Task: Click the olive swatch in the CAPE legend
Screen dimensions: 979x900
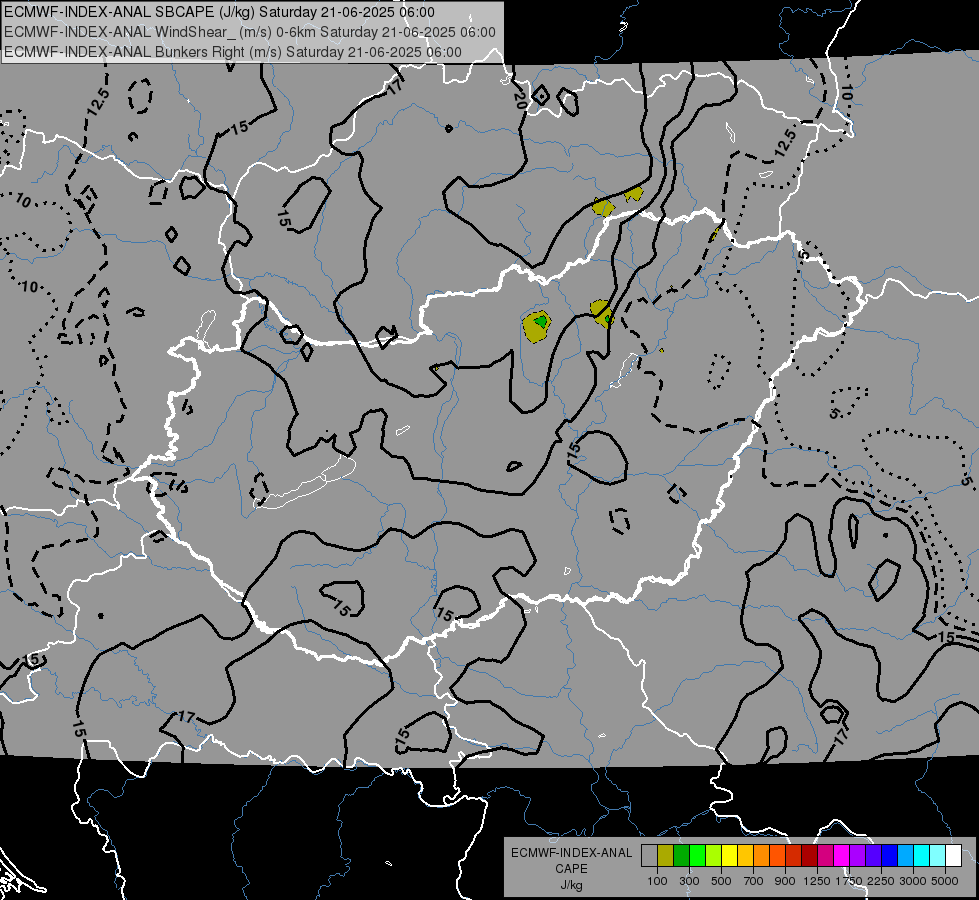Action: click(x=666, y=856)
